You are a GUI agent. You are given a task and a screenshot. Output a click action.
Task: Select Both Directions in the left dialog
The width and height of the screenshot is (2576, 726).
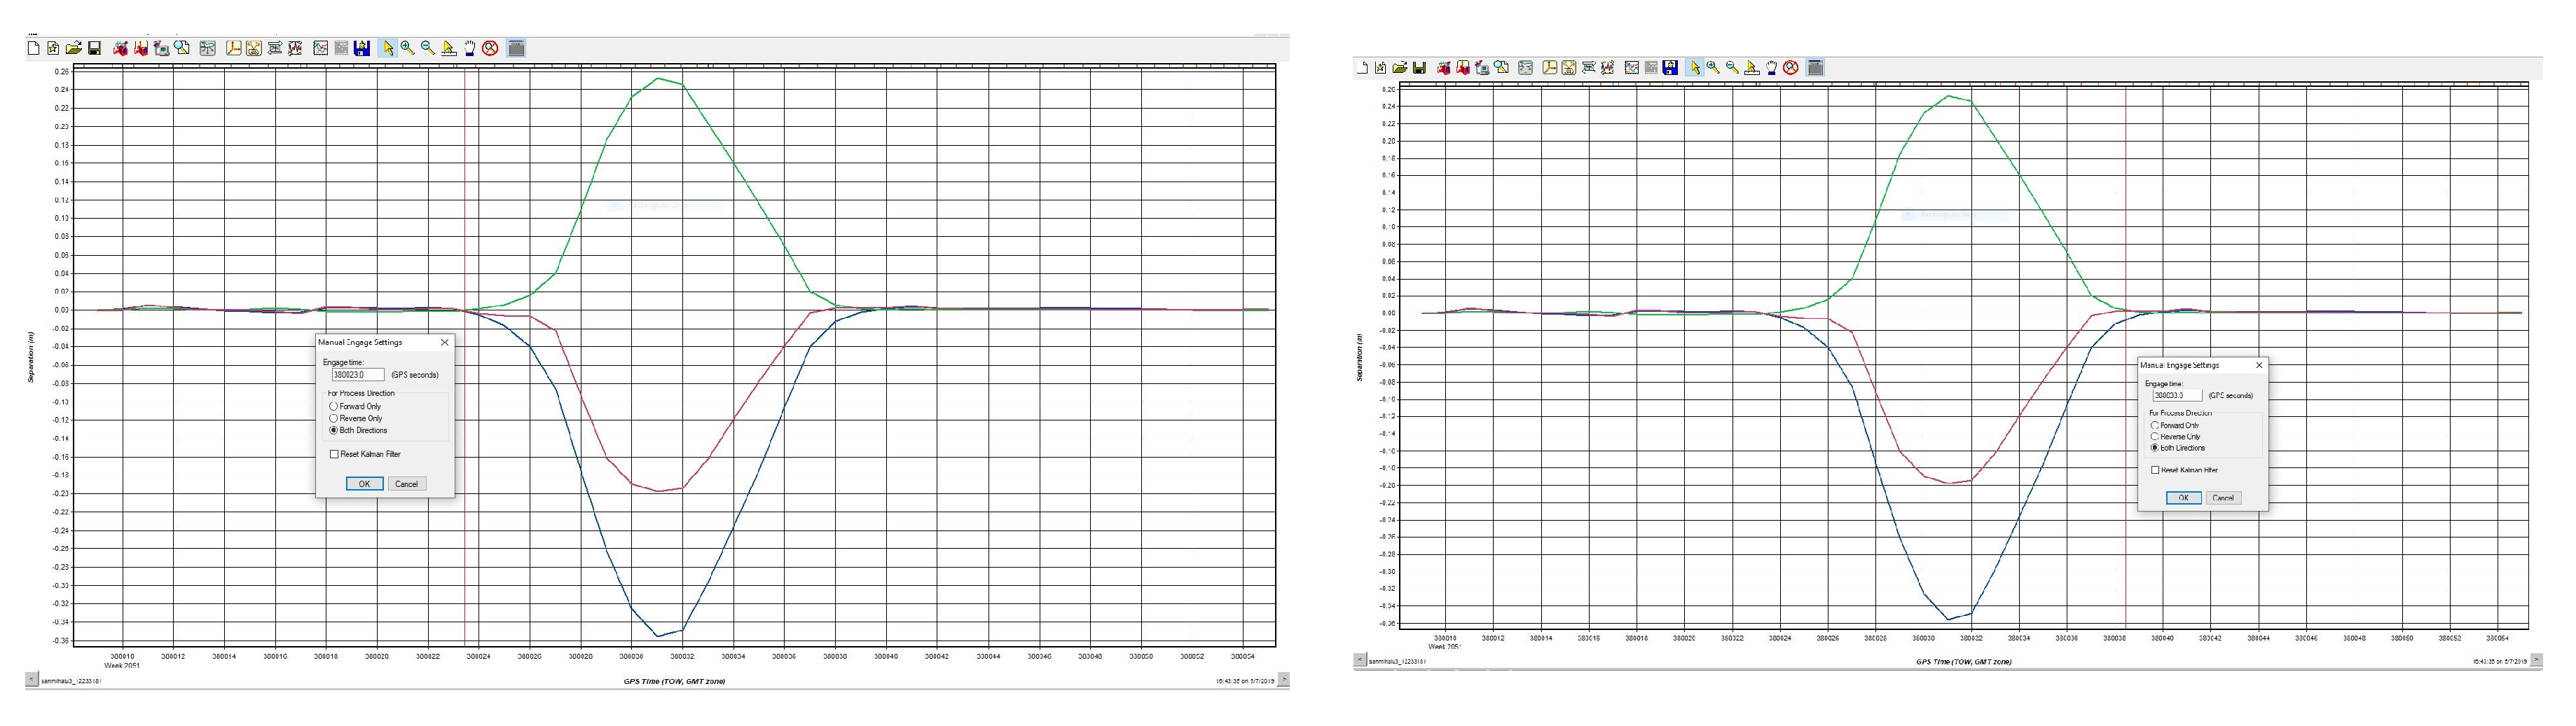coord(334,430)
